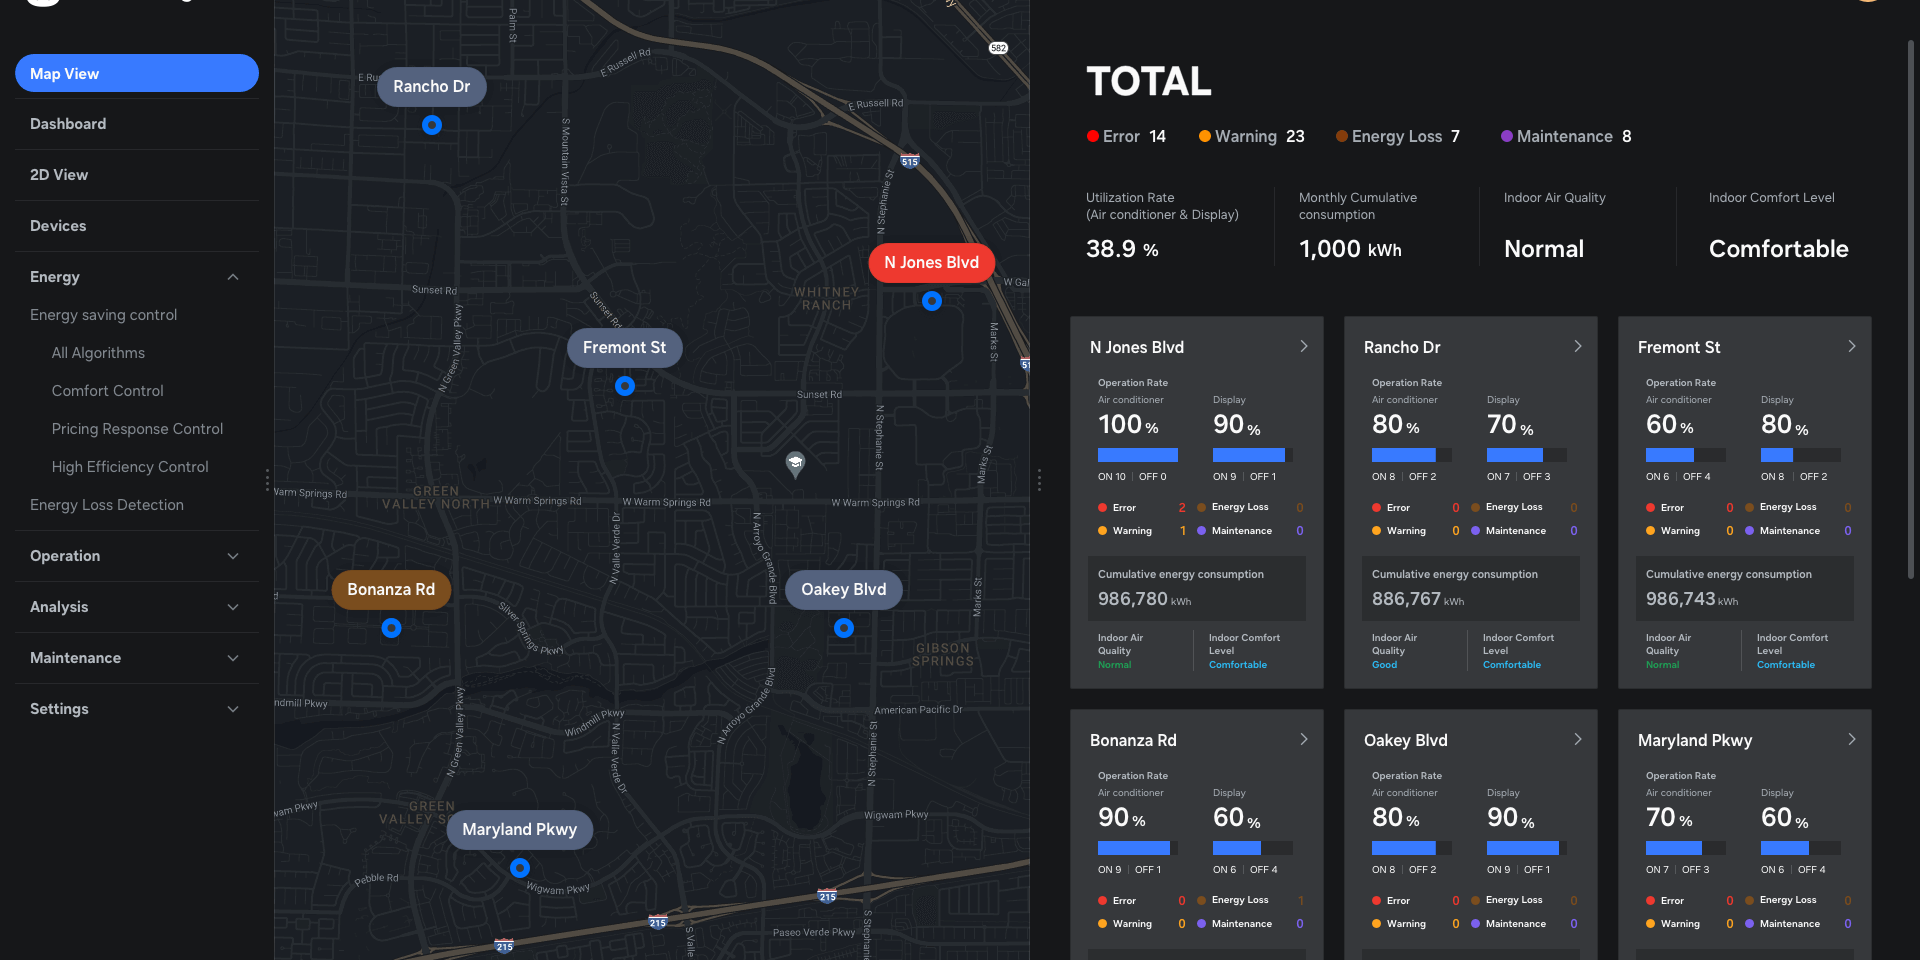Select the Oakey Blvd map pin dot
1920x960 pixels.
(x=844, y=628)
